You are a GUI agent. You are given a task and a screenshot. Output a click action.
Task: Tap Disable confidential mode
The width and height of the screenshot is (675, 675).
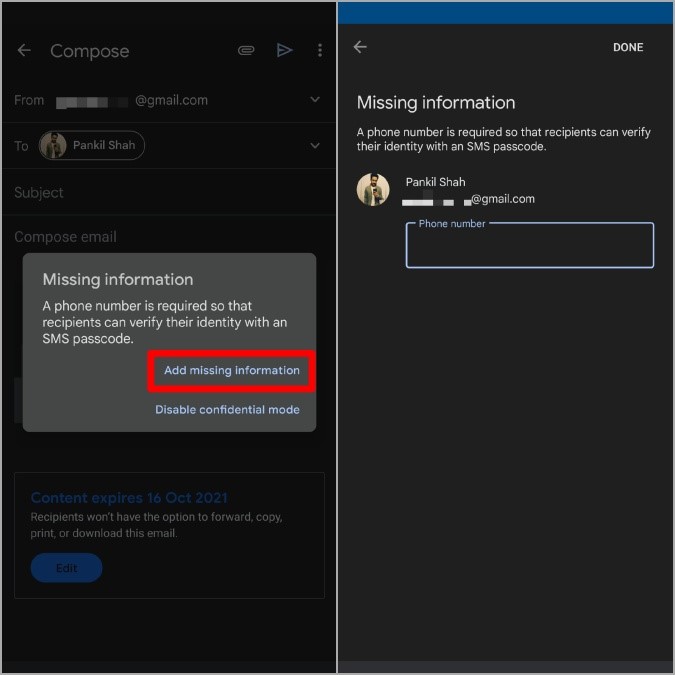[x=227, y=410]
